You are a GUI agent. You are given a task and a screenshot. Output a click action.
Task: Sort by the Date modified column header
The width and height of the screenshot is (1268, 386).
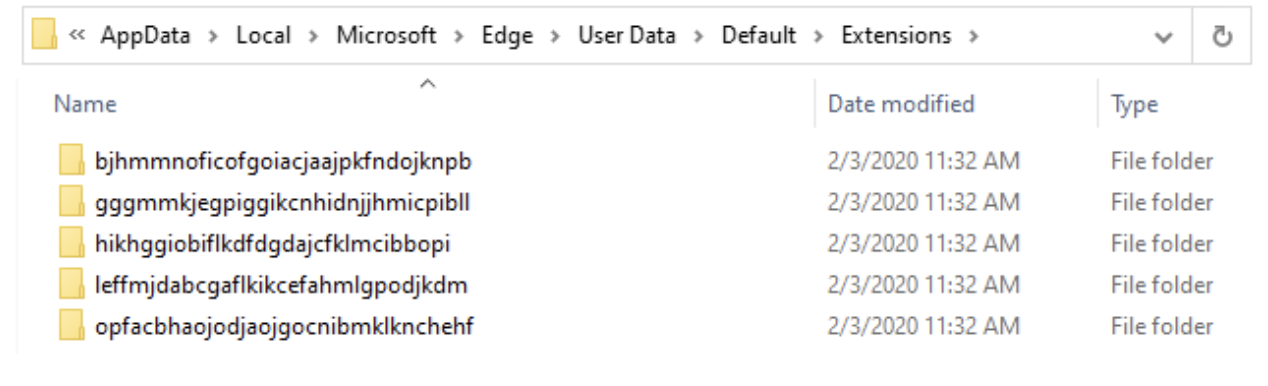click(901, 103)
